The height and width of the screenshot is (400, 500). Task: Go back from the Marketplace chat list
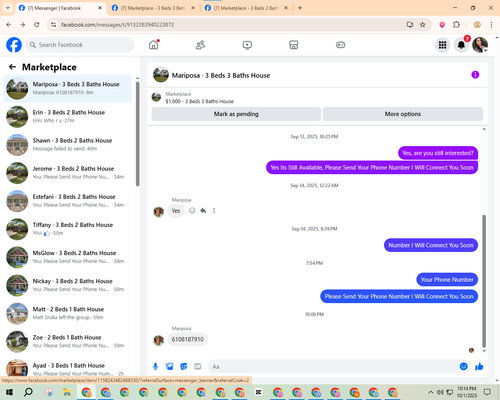pos(12,67)
